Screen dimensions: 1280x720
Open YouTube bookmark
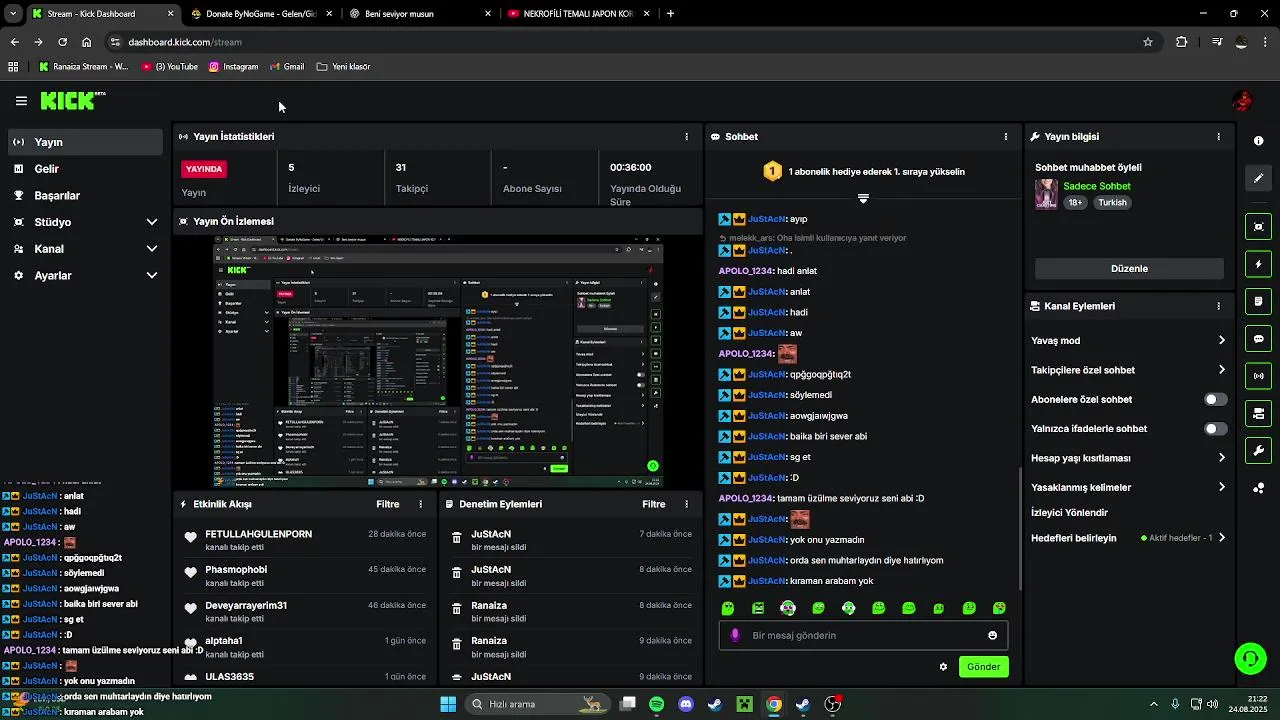(x=170, y=67)
